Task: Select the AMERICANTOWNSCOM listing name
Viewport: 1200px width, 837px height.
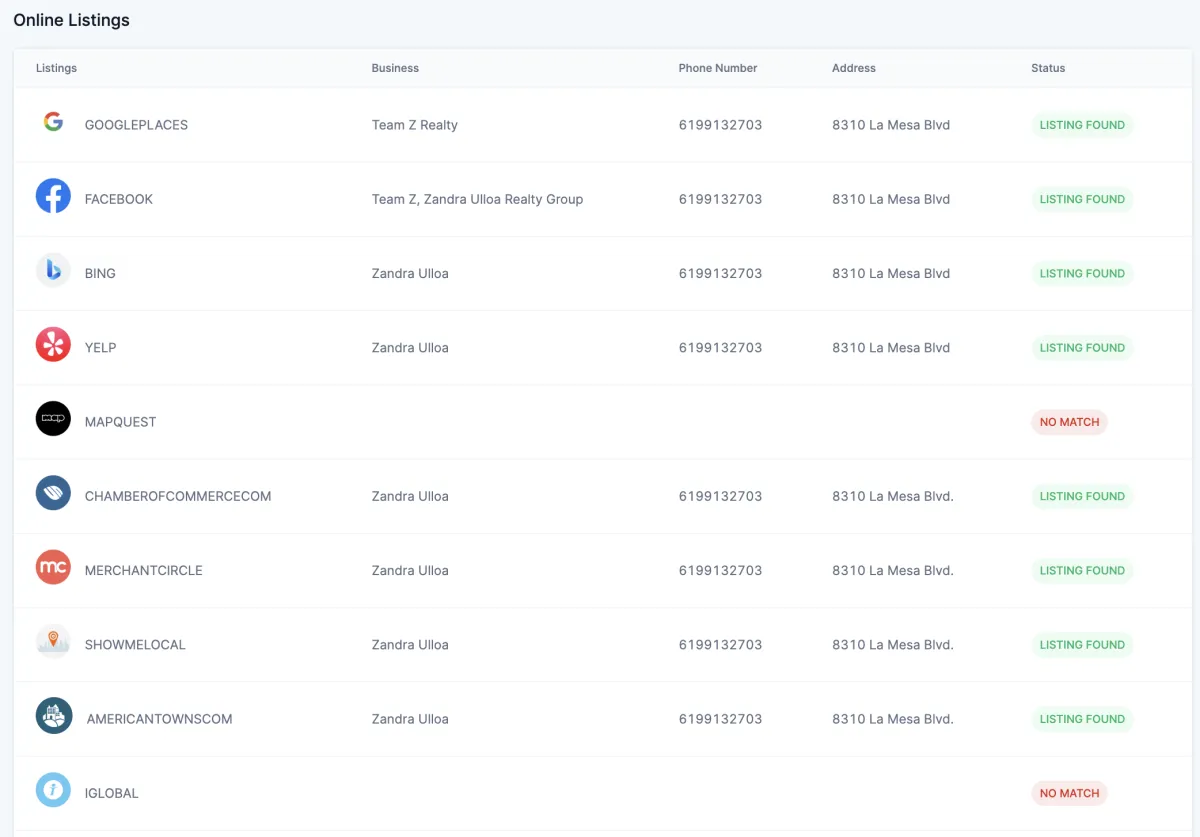Action: coord(160,719)
